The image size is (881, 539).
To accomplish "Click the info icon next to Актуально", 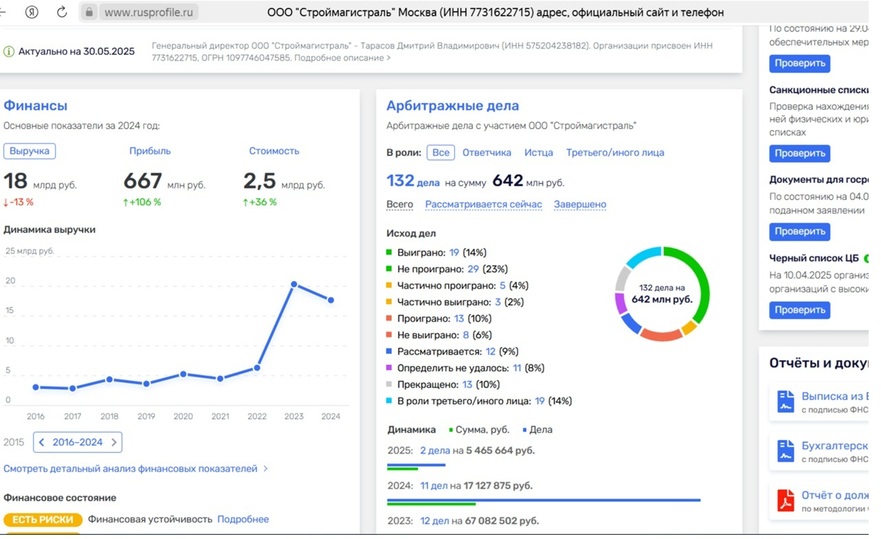I will click(x=8, y=52).
